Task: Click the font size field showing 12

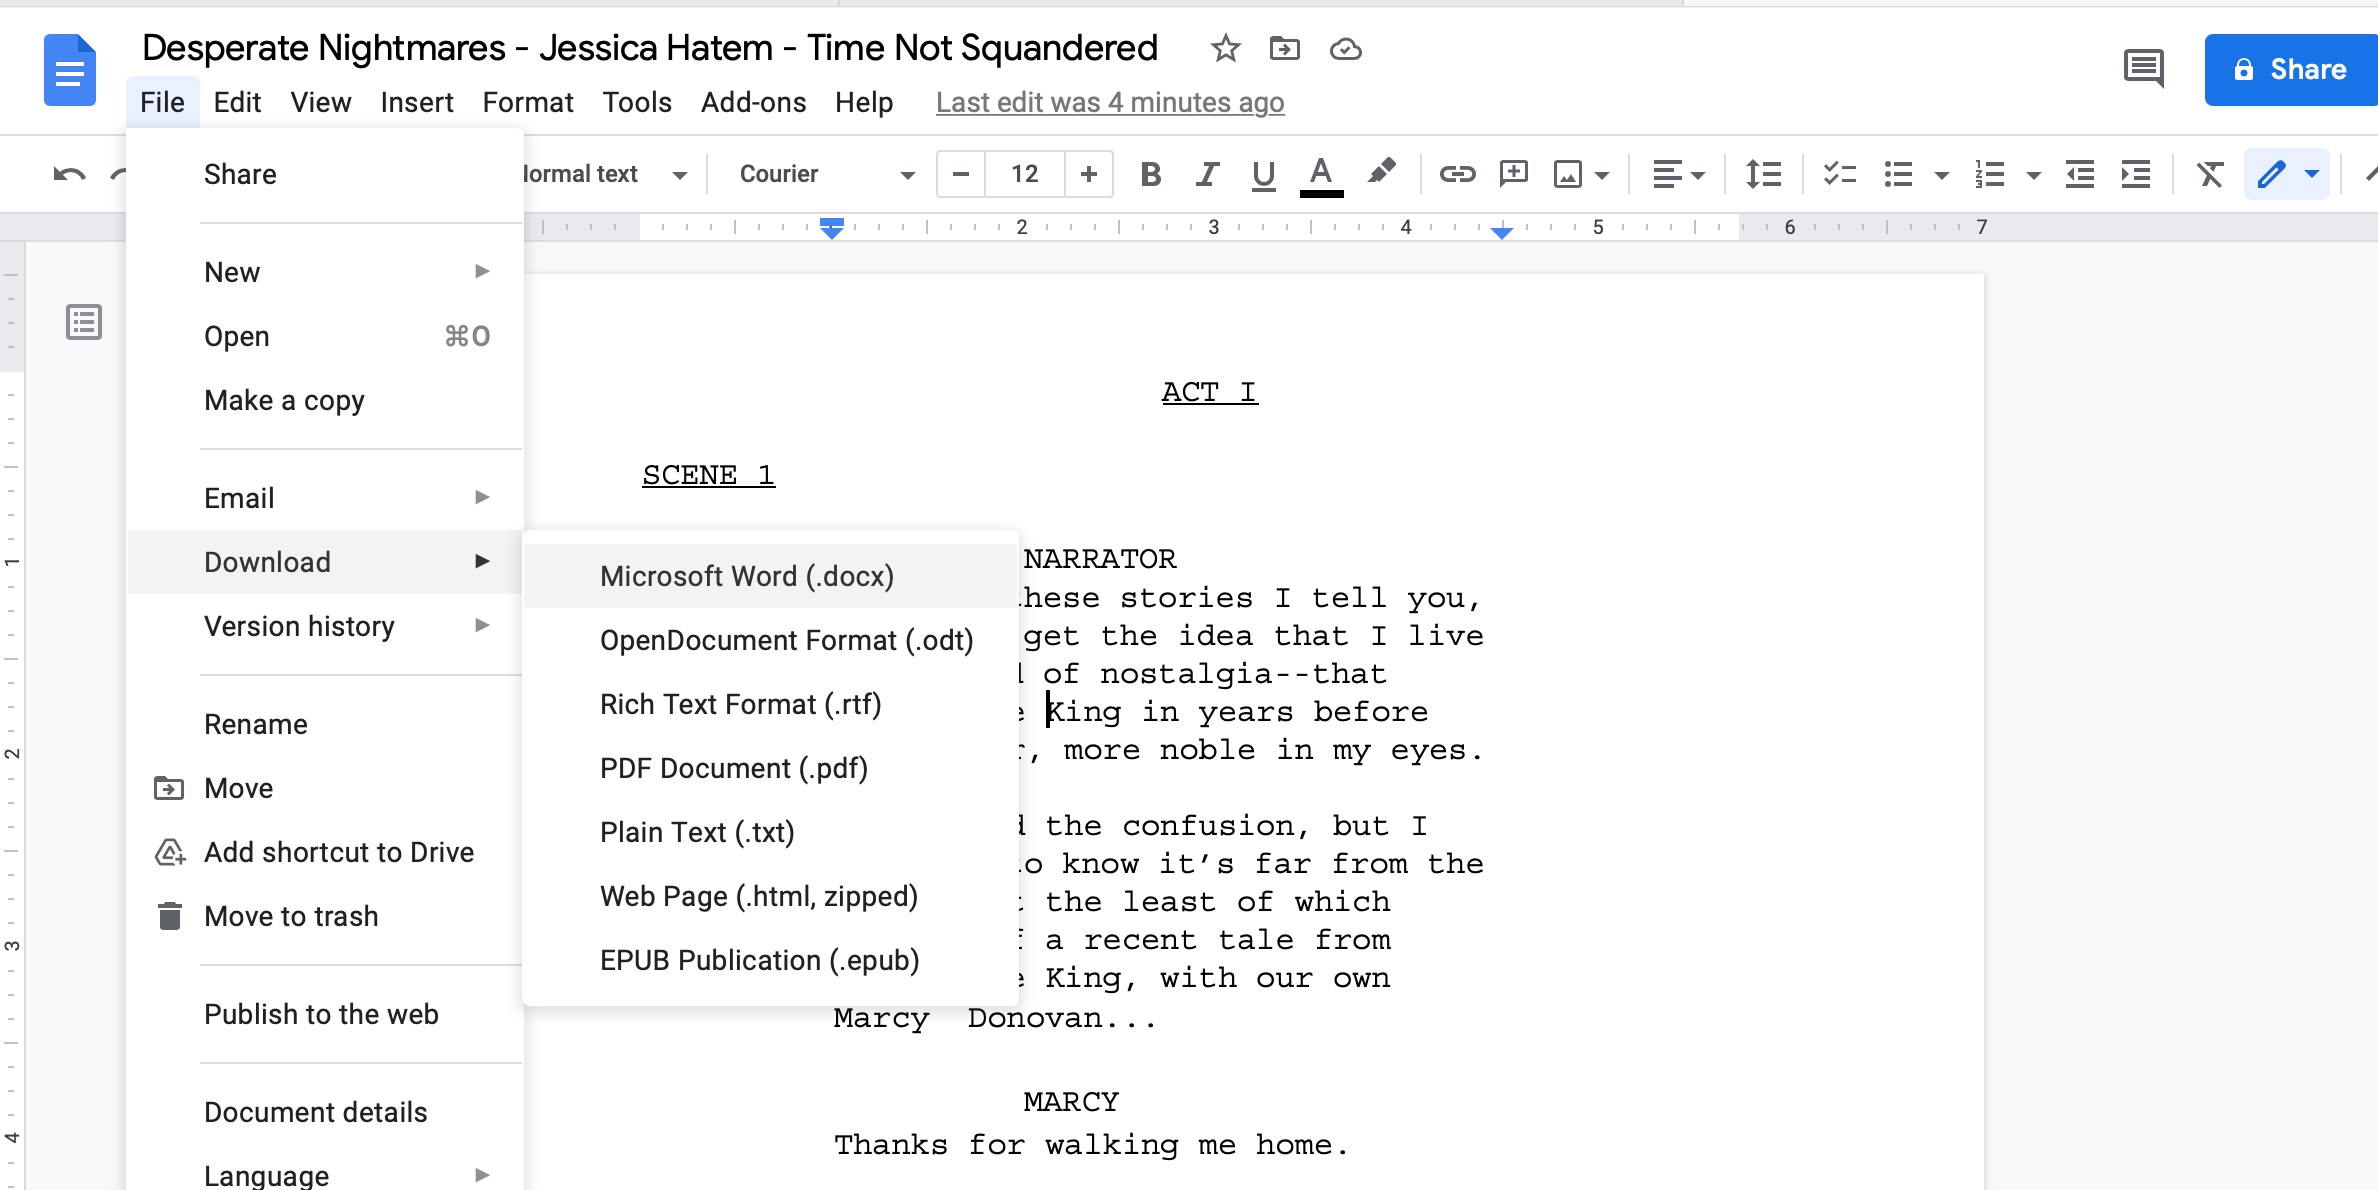Action: click(x=1025, y=174)
